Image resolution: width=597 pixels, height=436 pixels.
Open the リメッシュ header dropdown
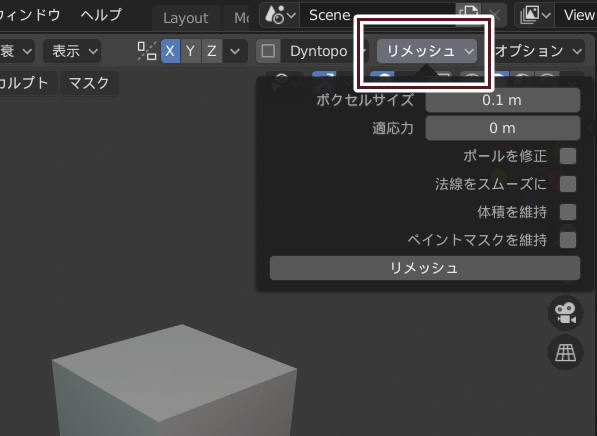427,51
